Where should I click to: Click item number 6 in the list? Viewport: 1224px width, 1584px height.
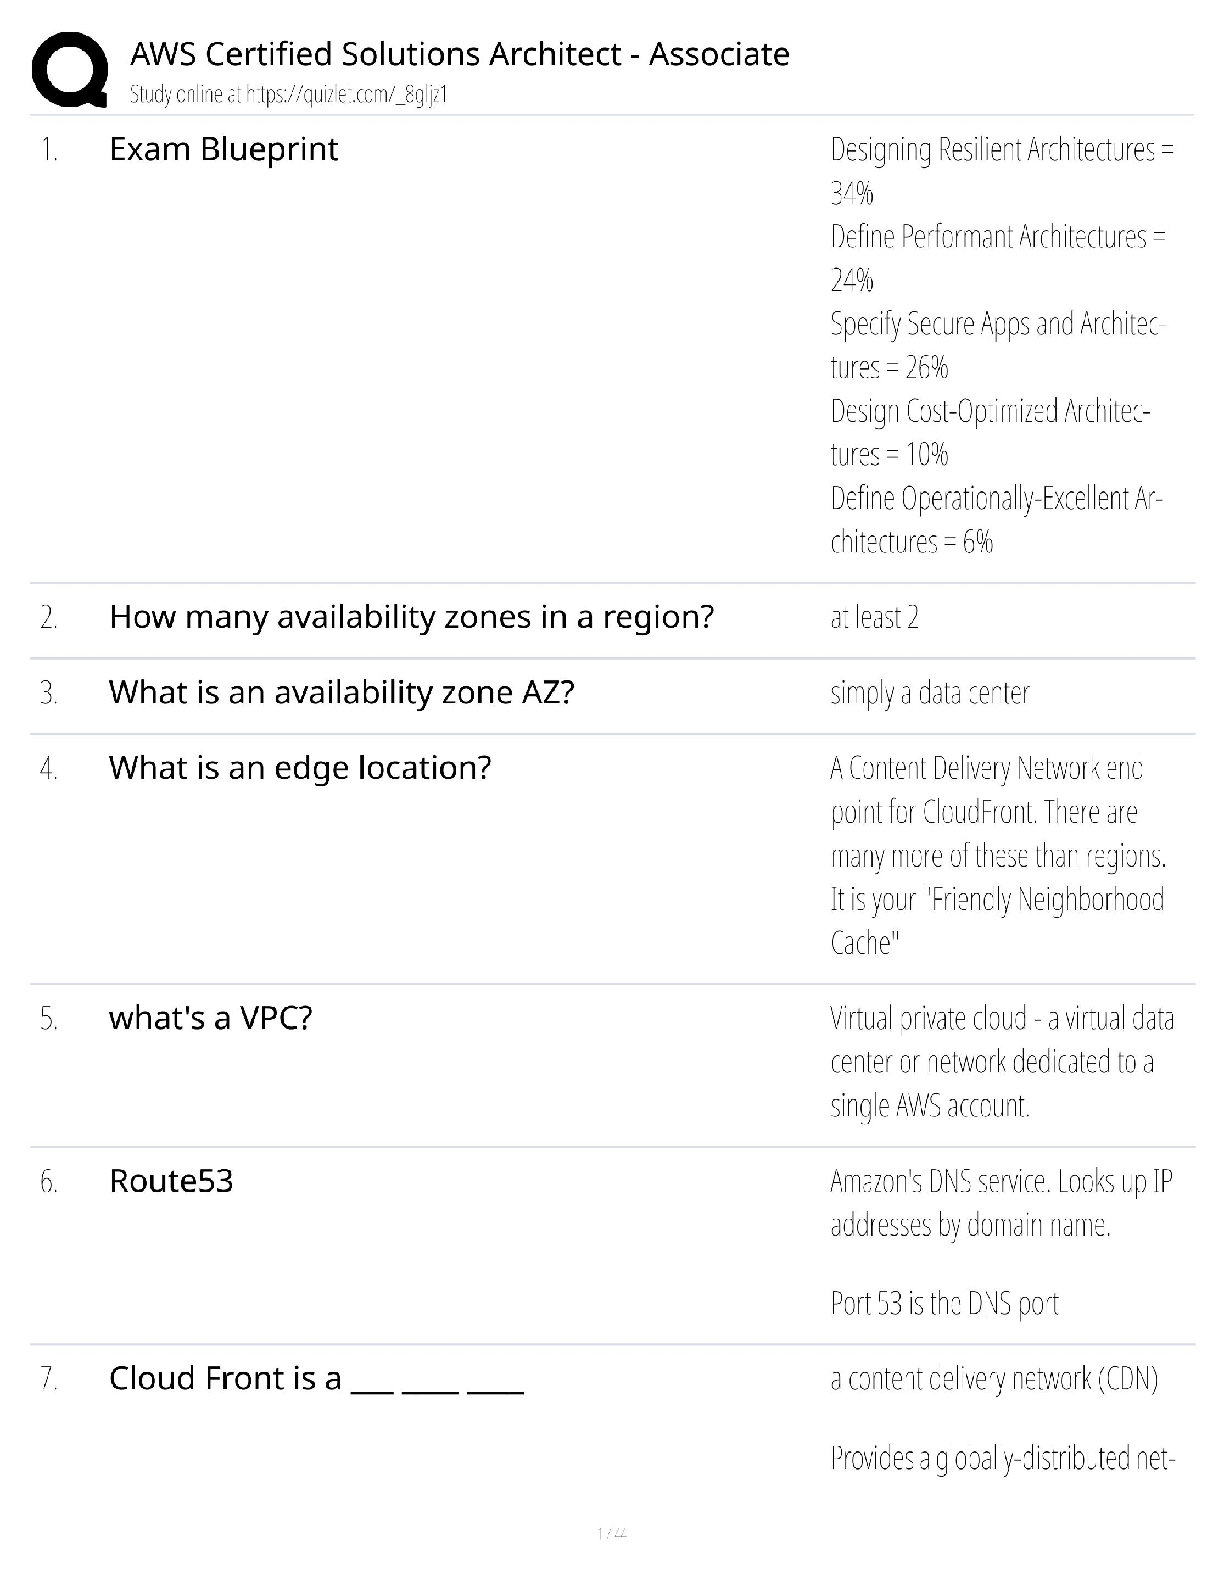pos(49,1182)
